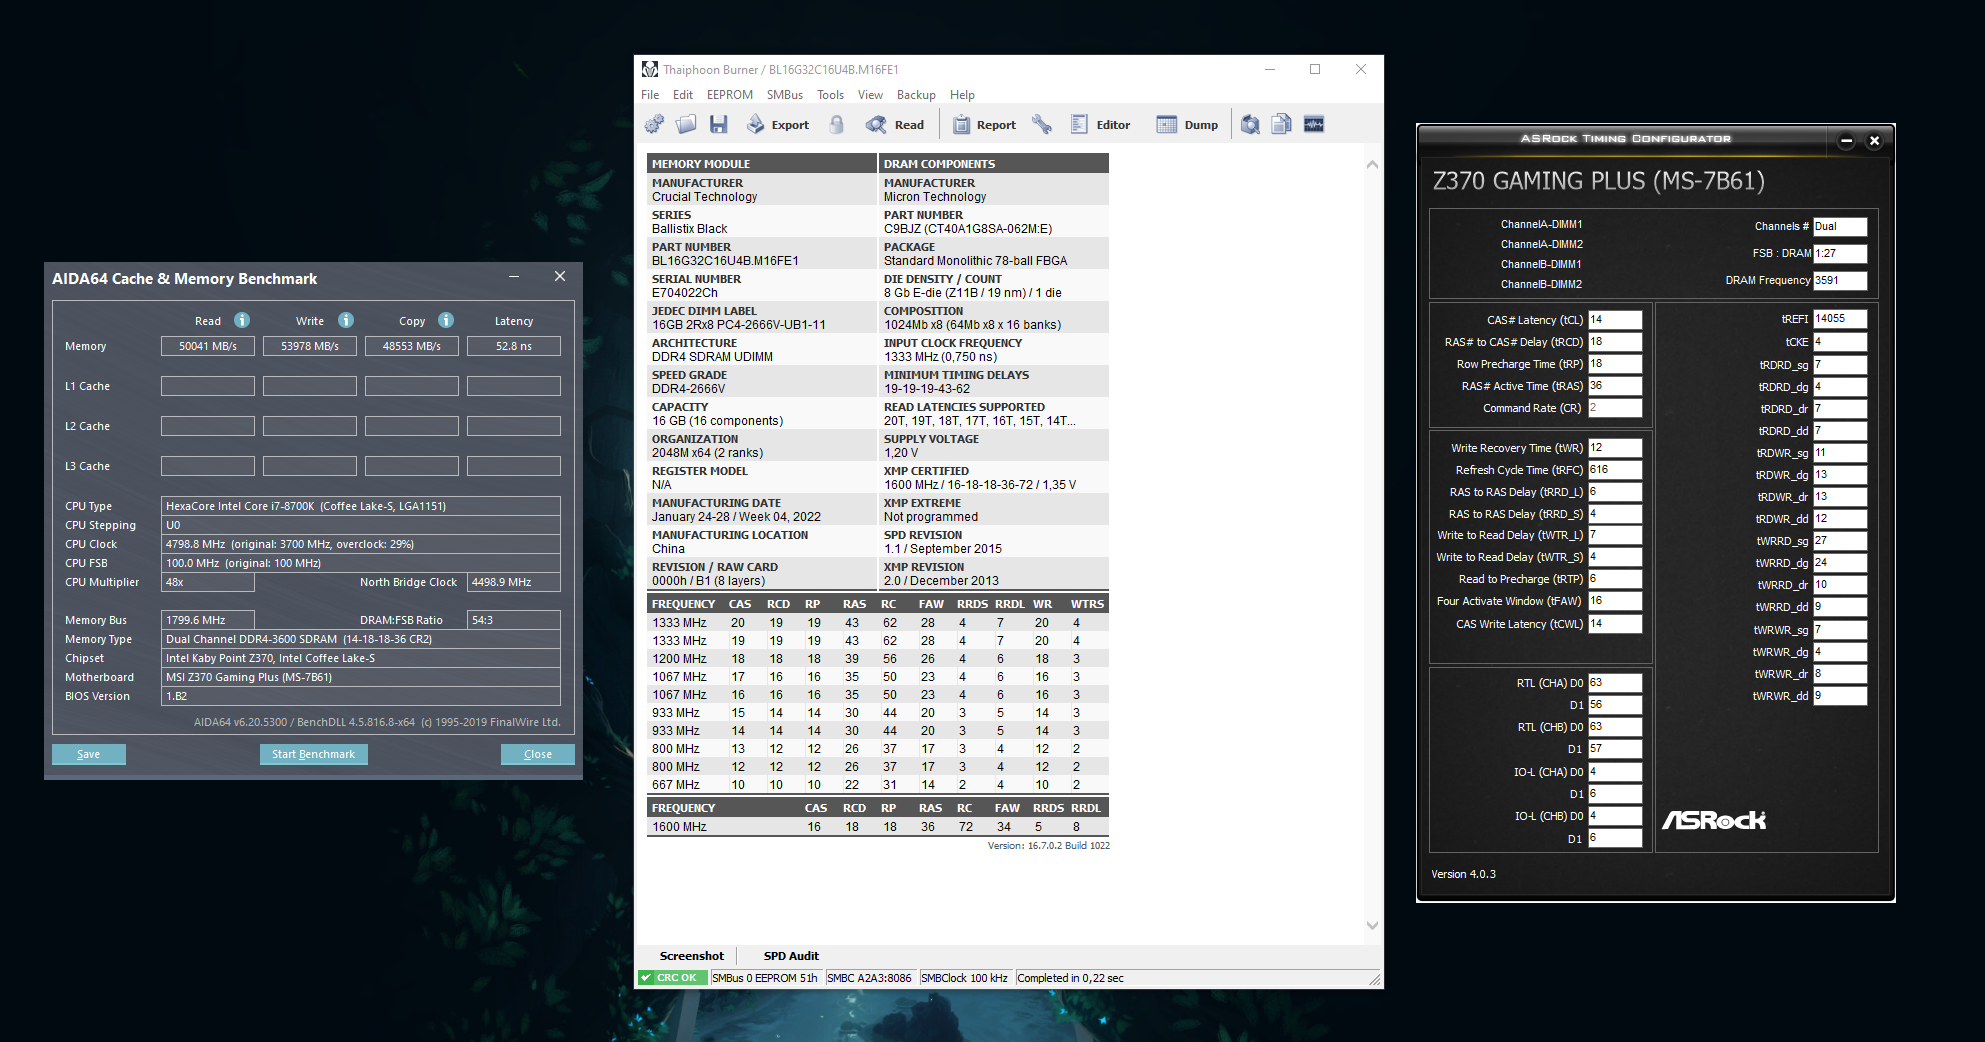The image size is (1985, 1042).
Task: Click the scroll down arrow in Thaiphoon report
Action: point(1372,925)
